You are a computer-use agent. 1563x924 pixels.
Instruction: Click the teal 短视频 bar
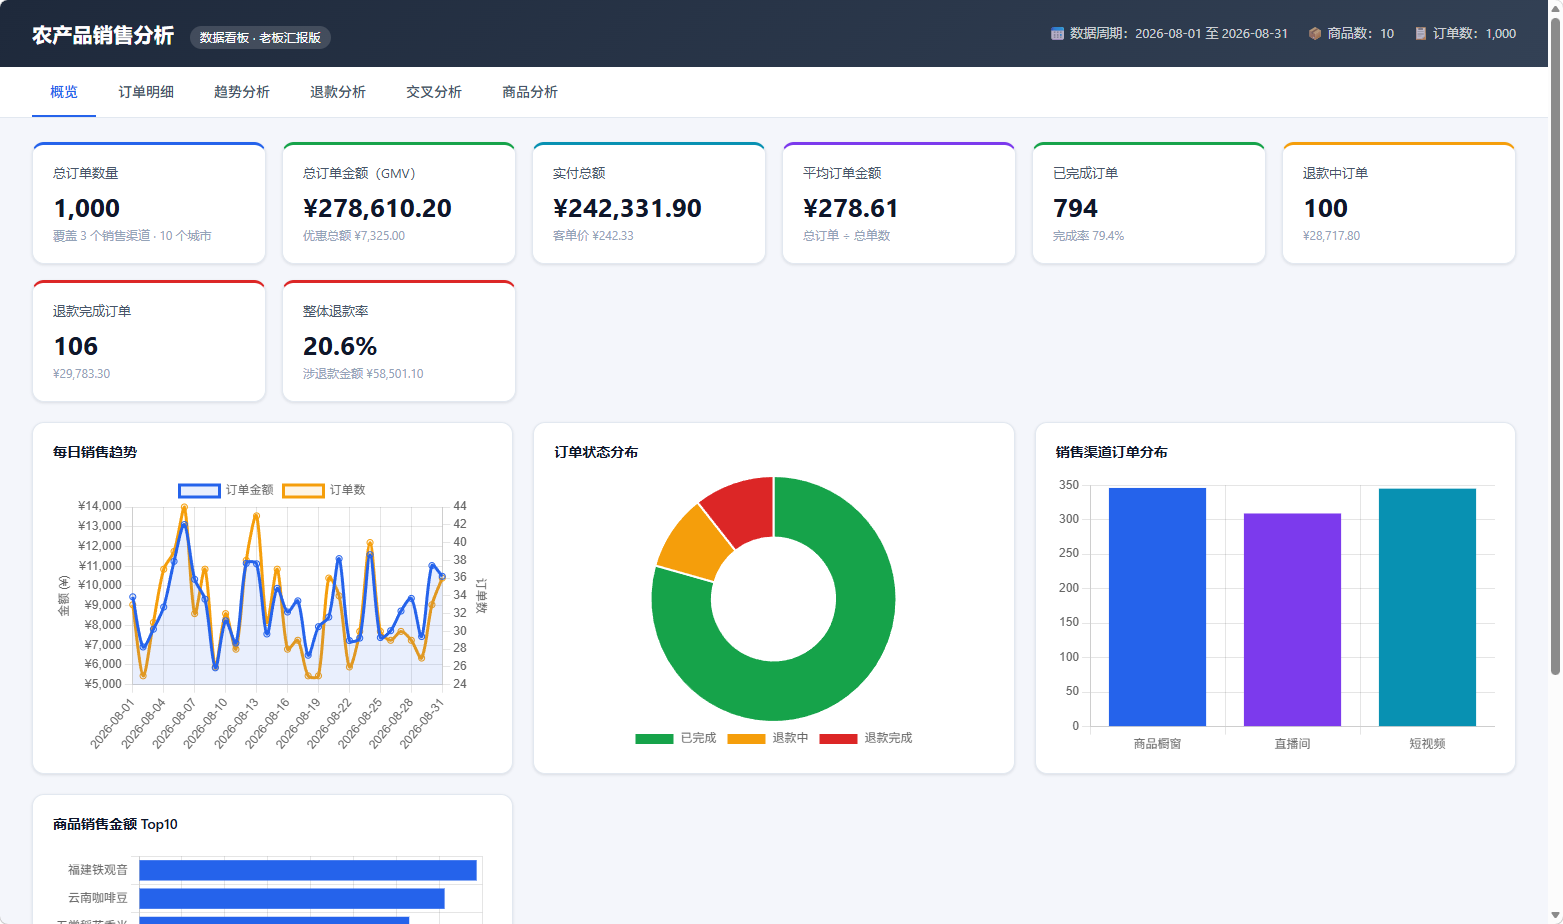tap(1427, 607)
